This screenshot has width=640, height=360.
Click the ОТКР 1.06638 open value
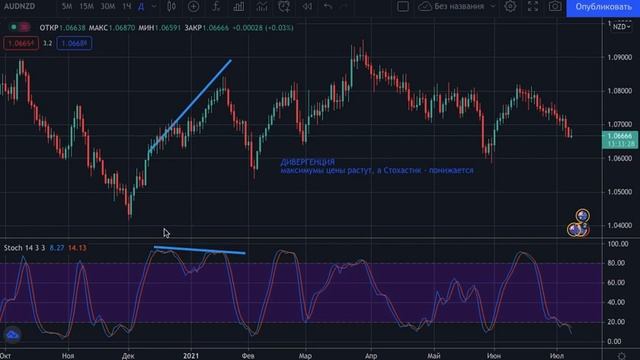pyautogui.click(x=62, y=28)
